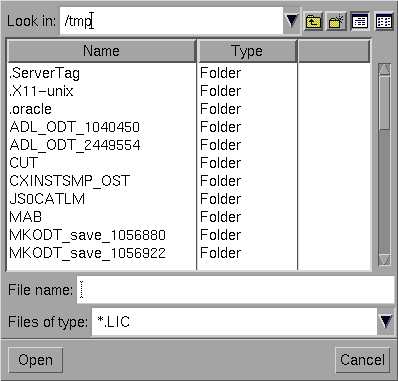The height and width of the screenshot is (381, 398).
Task: Sort by the Name column header
Action: [x=101, y=51]
